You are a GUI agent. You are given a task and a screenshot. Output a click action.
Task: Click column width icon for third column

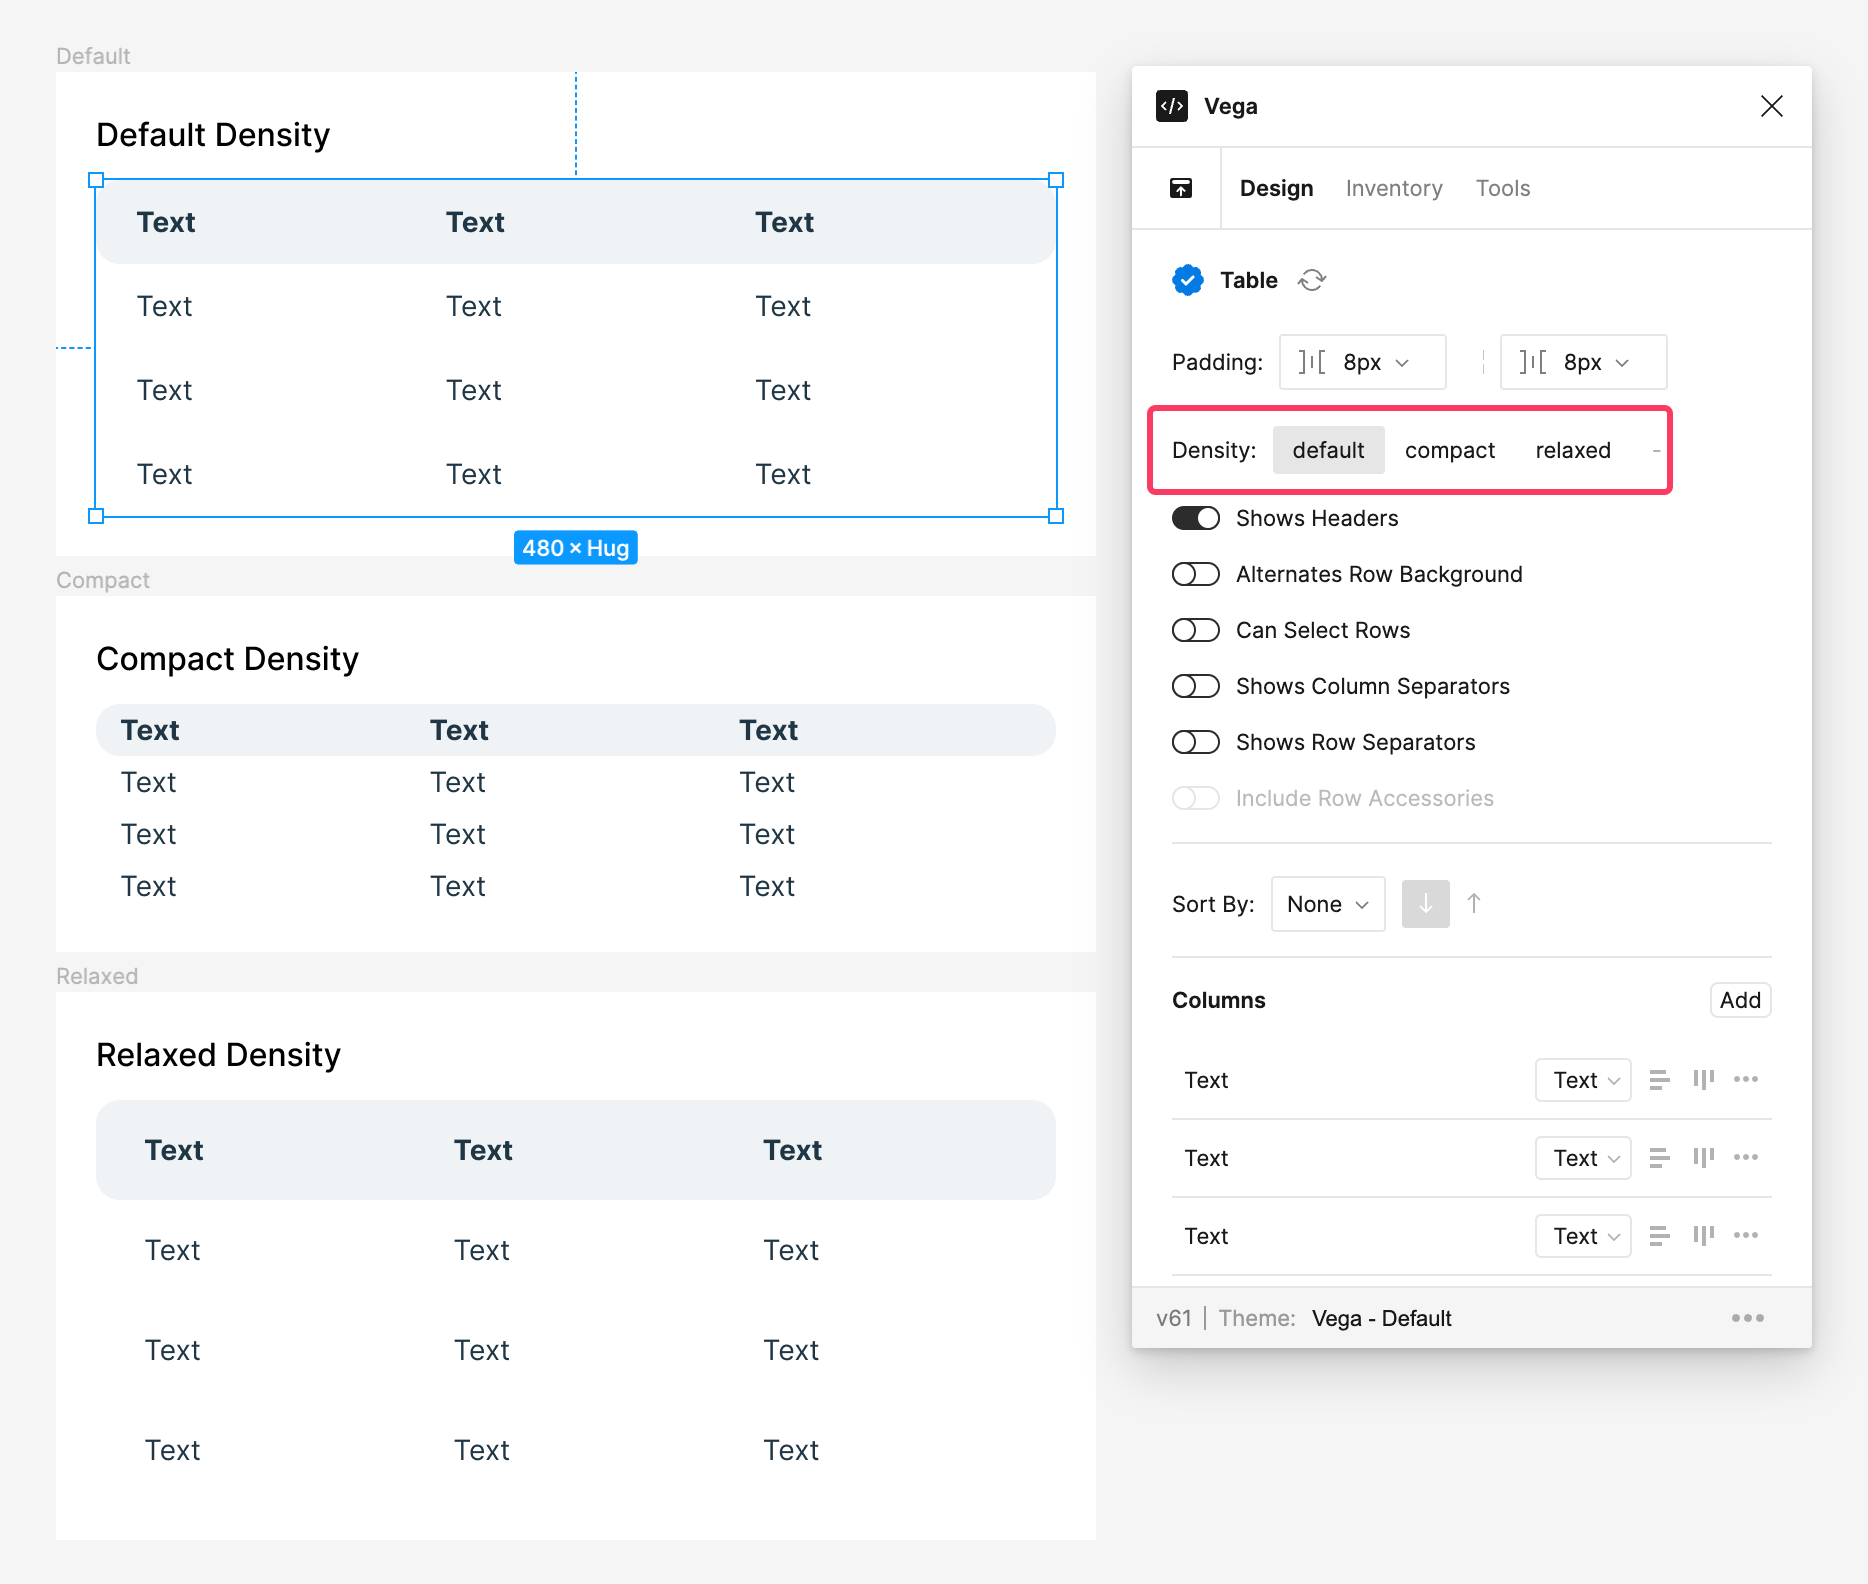click(1703, 1236)
